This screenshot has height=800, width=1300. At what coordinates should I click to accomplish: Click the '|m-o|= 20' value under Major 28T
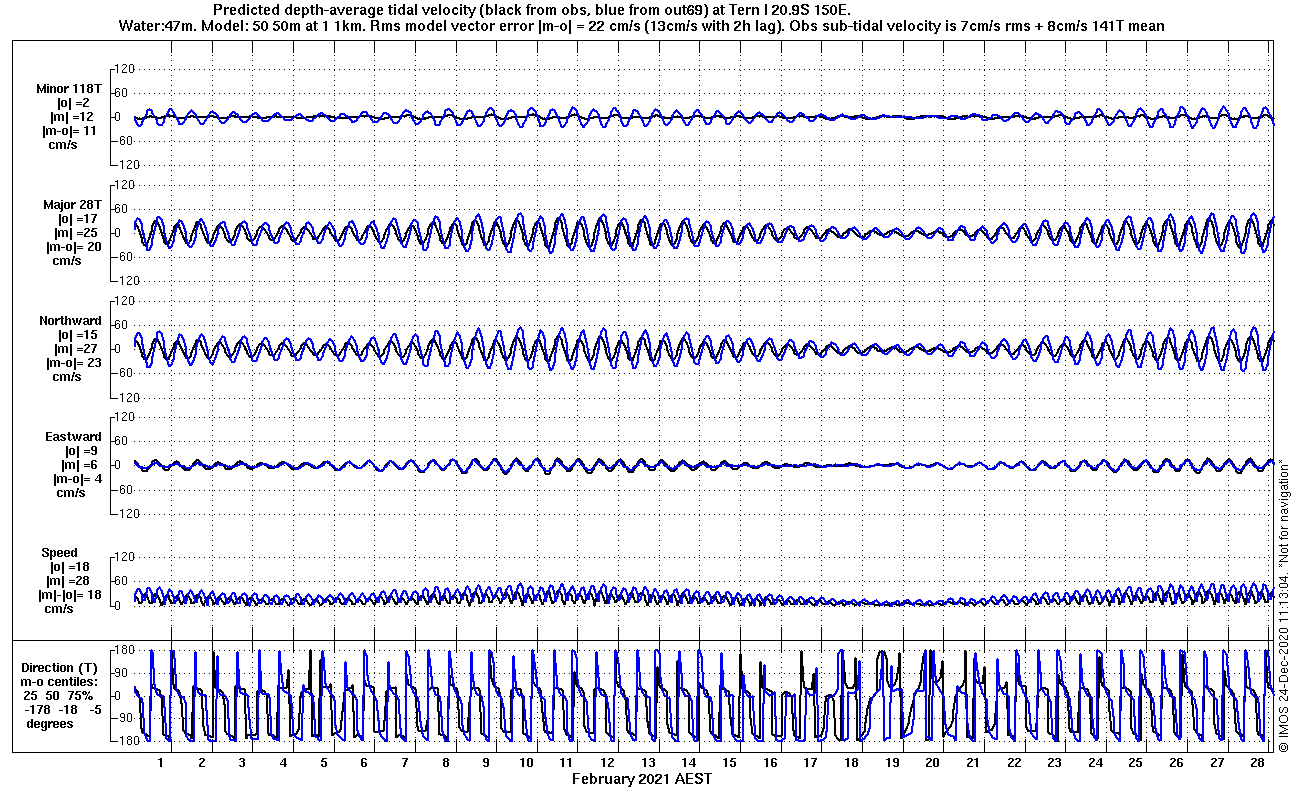point(73,247)
